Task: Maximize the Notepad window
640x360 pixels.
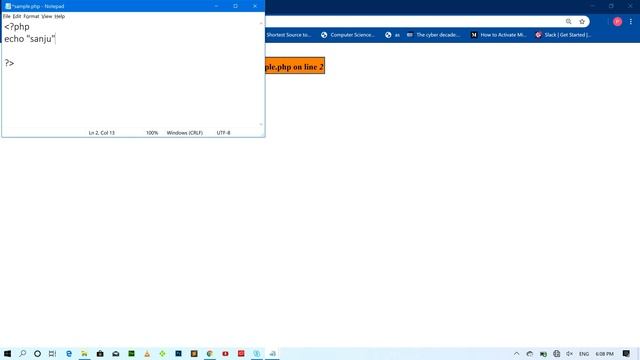Action: coord(236,6)
